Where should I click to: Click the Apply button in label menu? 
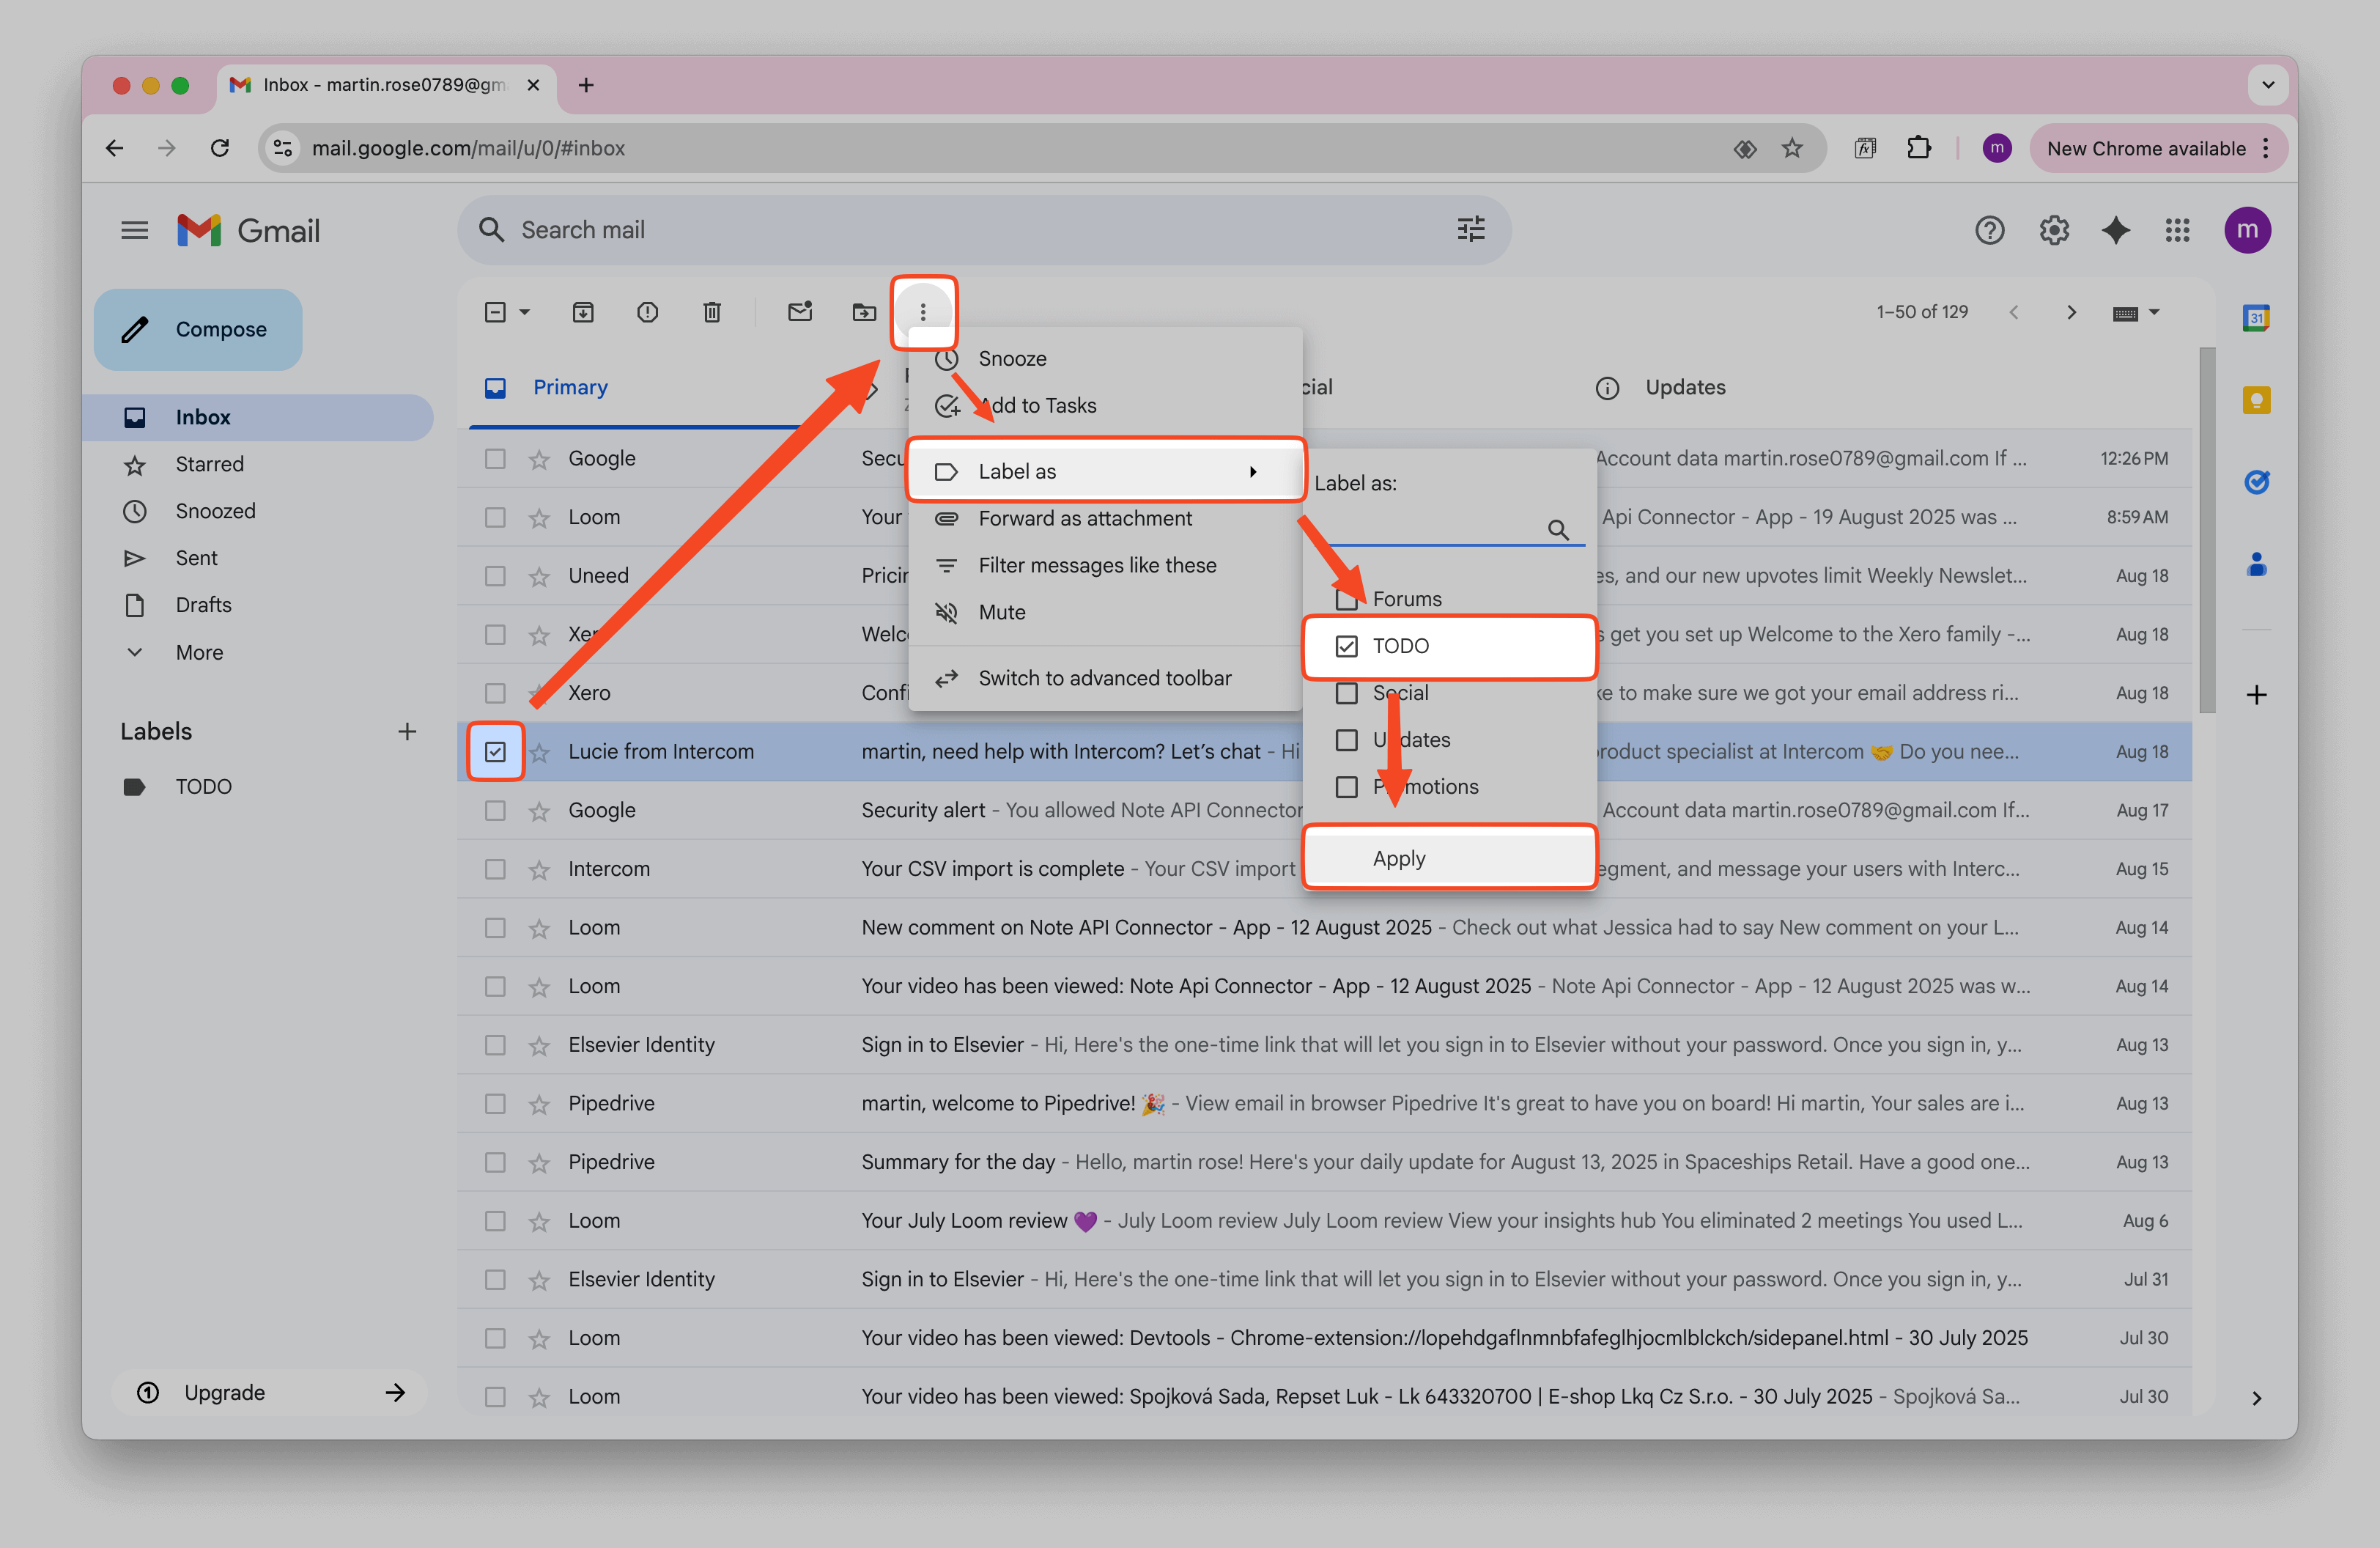tap(1449, 858)
